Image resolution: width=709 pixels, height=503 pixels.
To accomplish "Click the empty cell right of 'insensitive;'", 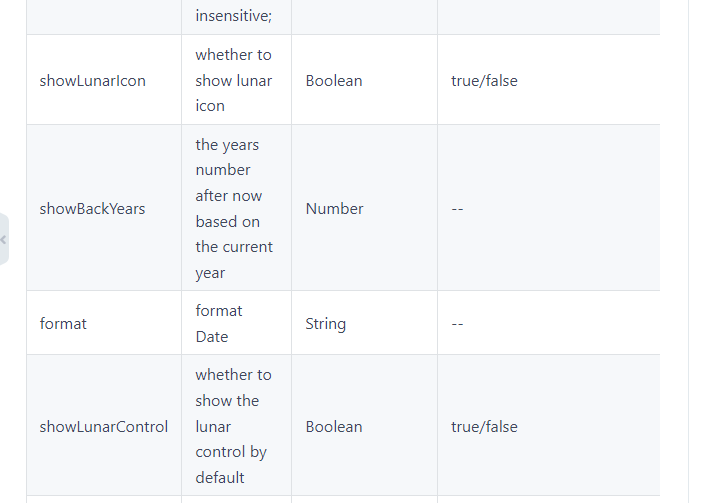I will point(364,16).
